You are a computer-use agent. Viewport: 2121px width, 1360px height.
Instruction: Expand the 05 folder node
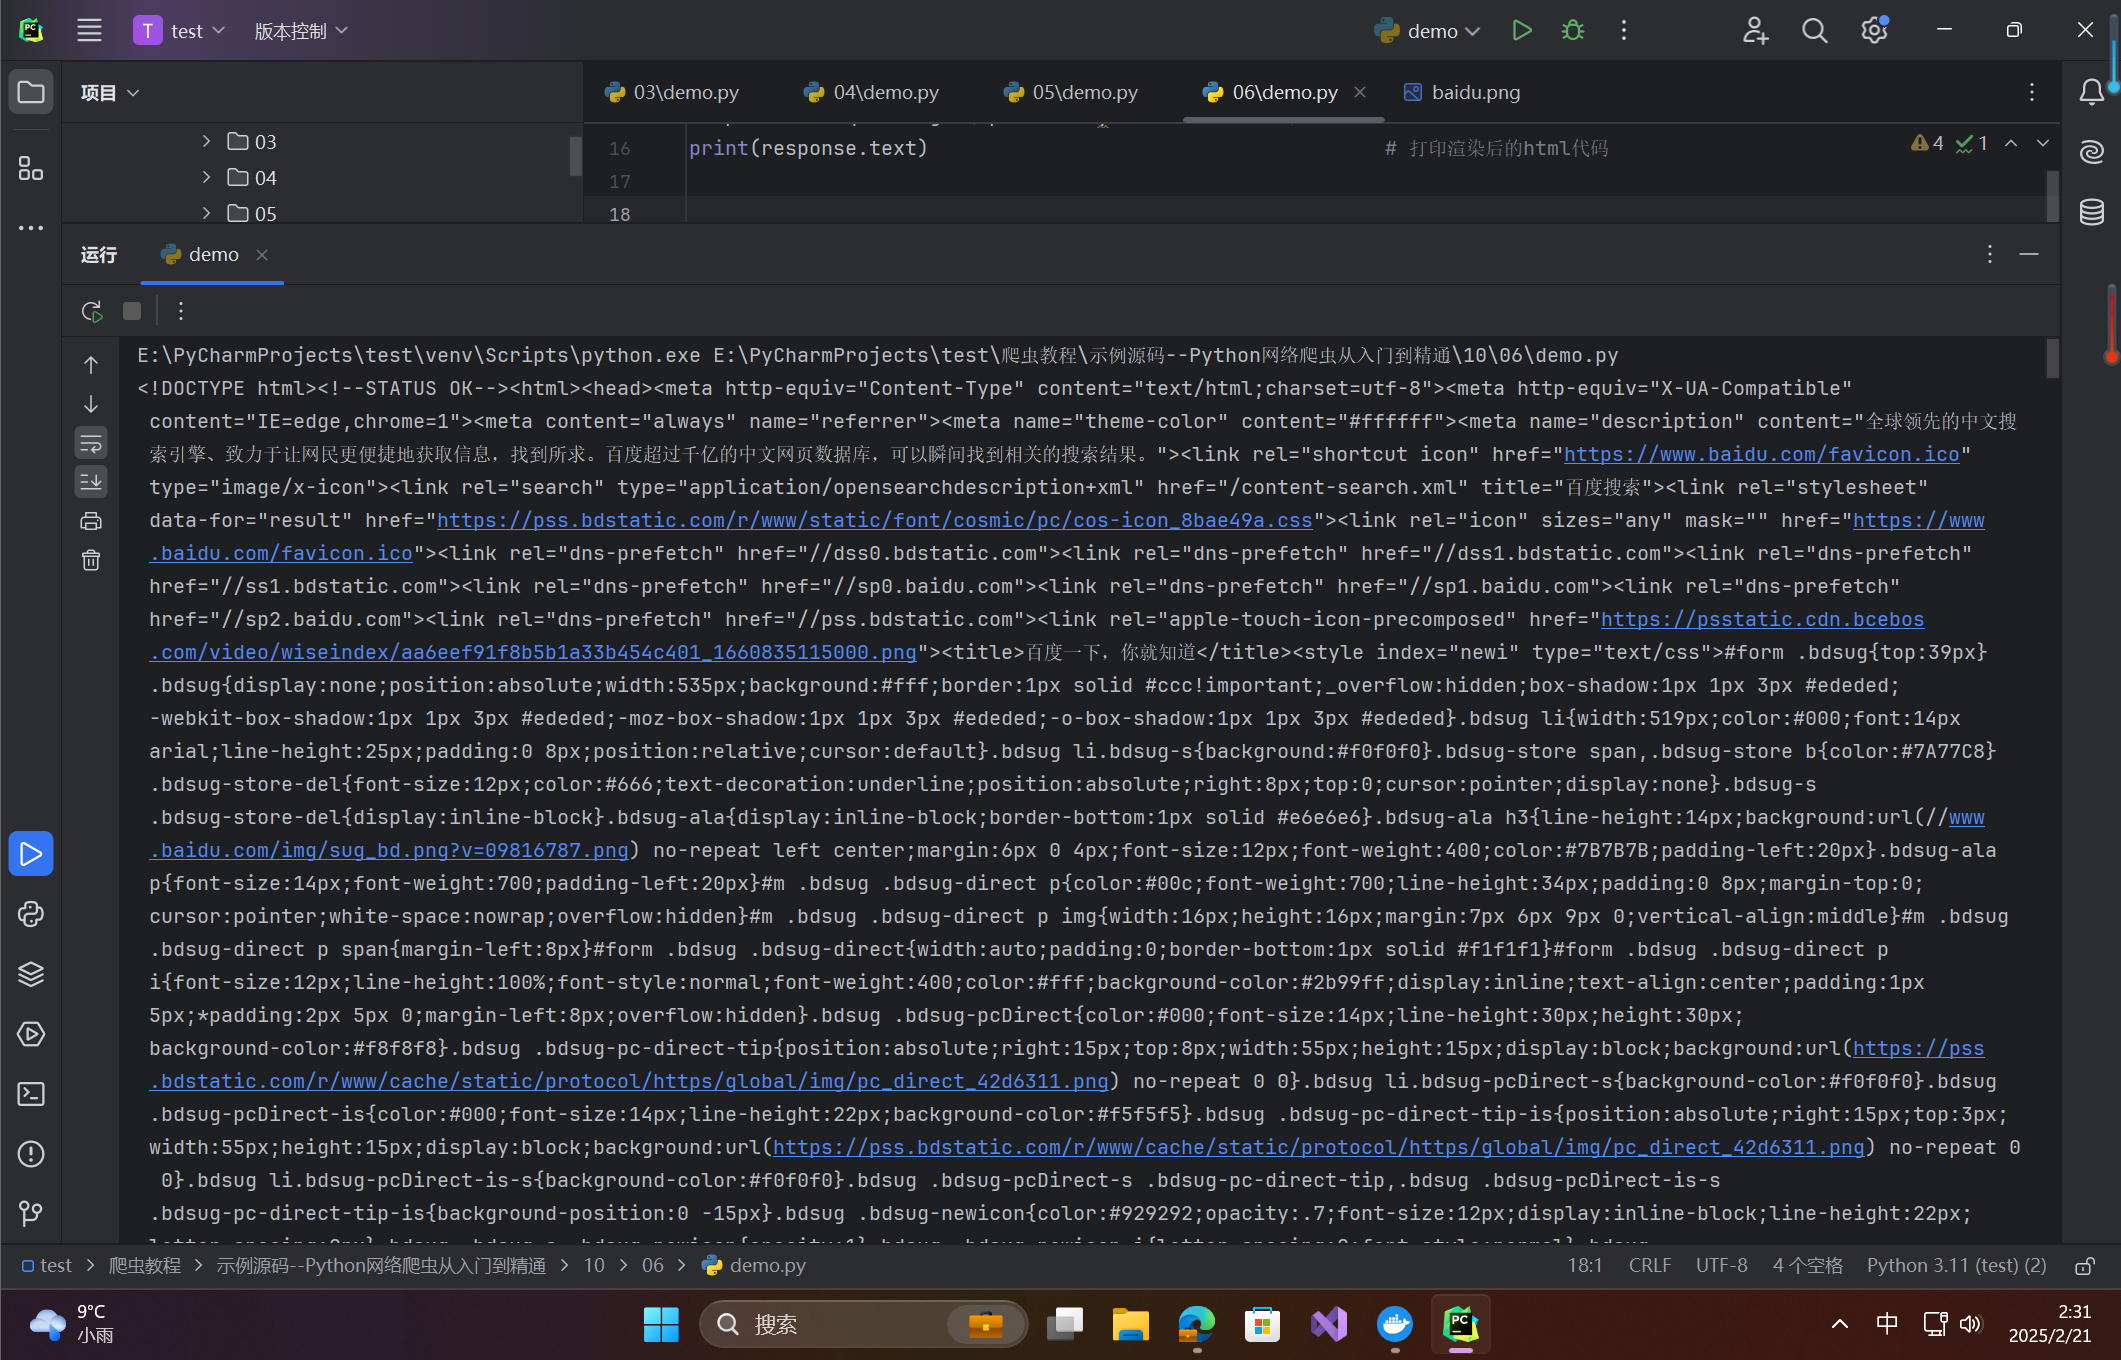coord(206,213)
